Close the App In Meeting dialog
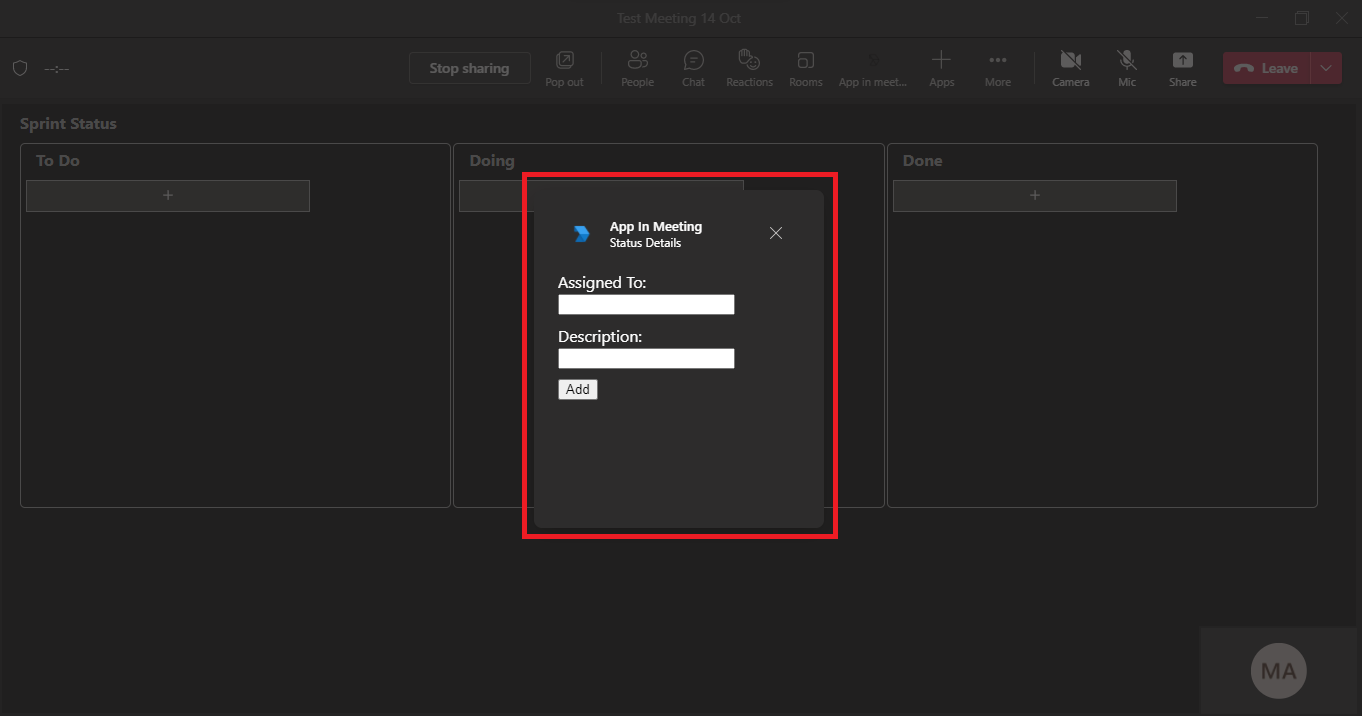This screenshot has height=716, width=1362. 776,233
